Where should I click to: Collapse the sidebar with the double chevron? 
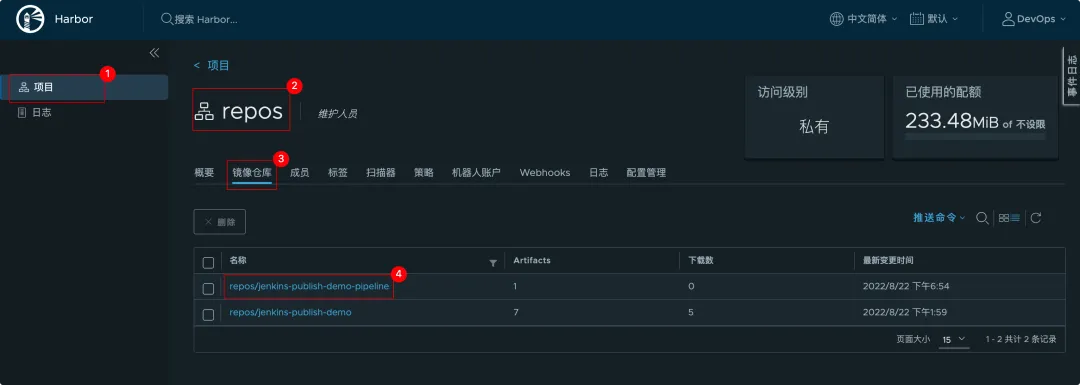click(x=154, y=53)
